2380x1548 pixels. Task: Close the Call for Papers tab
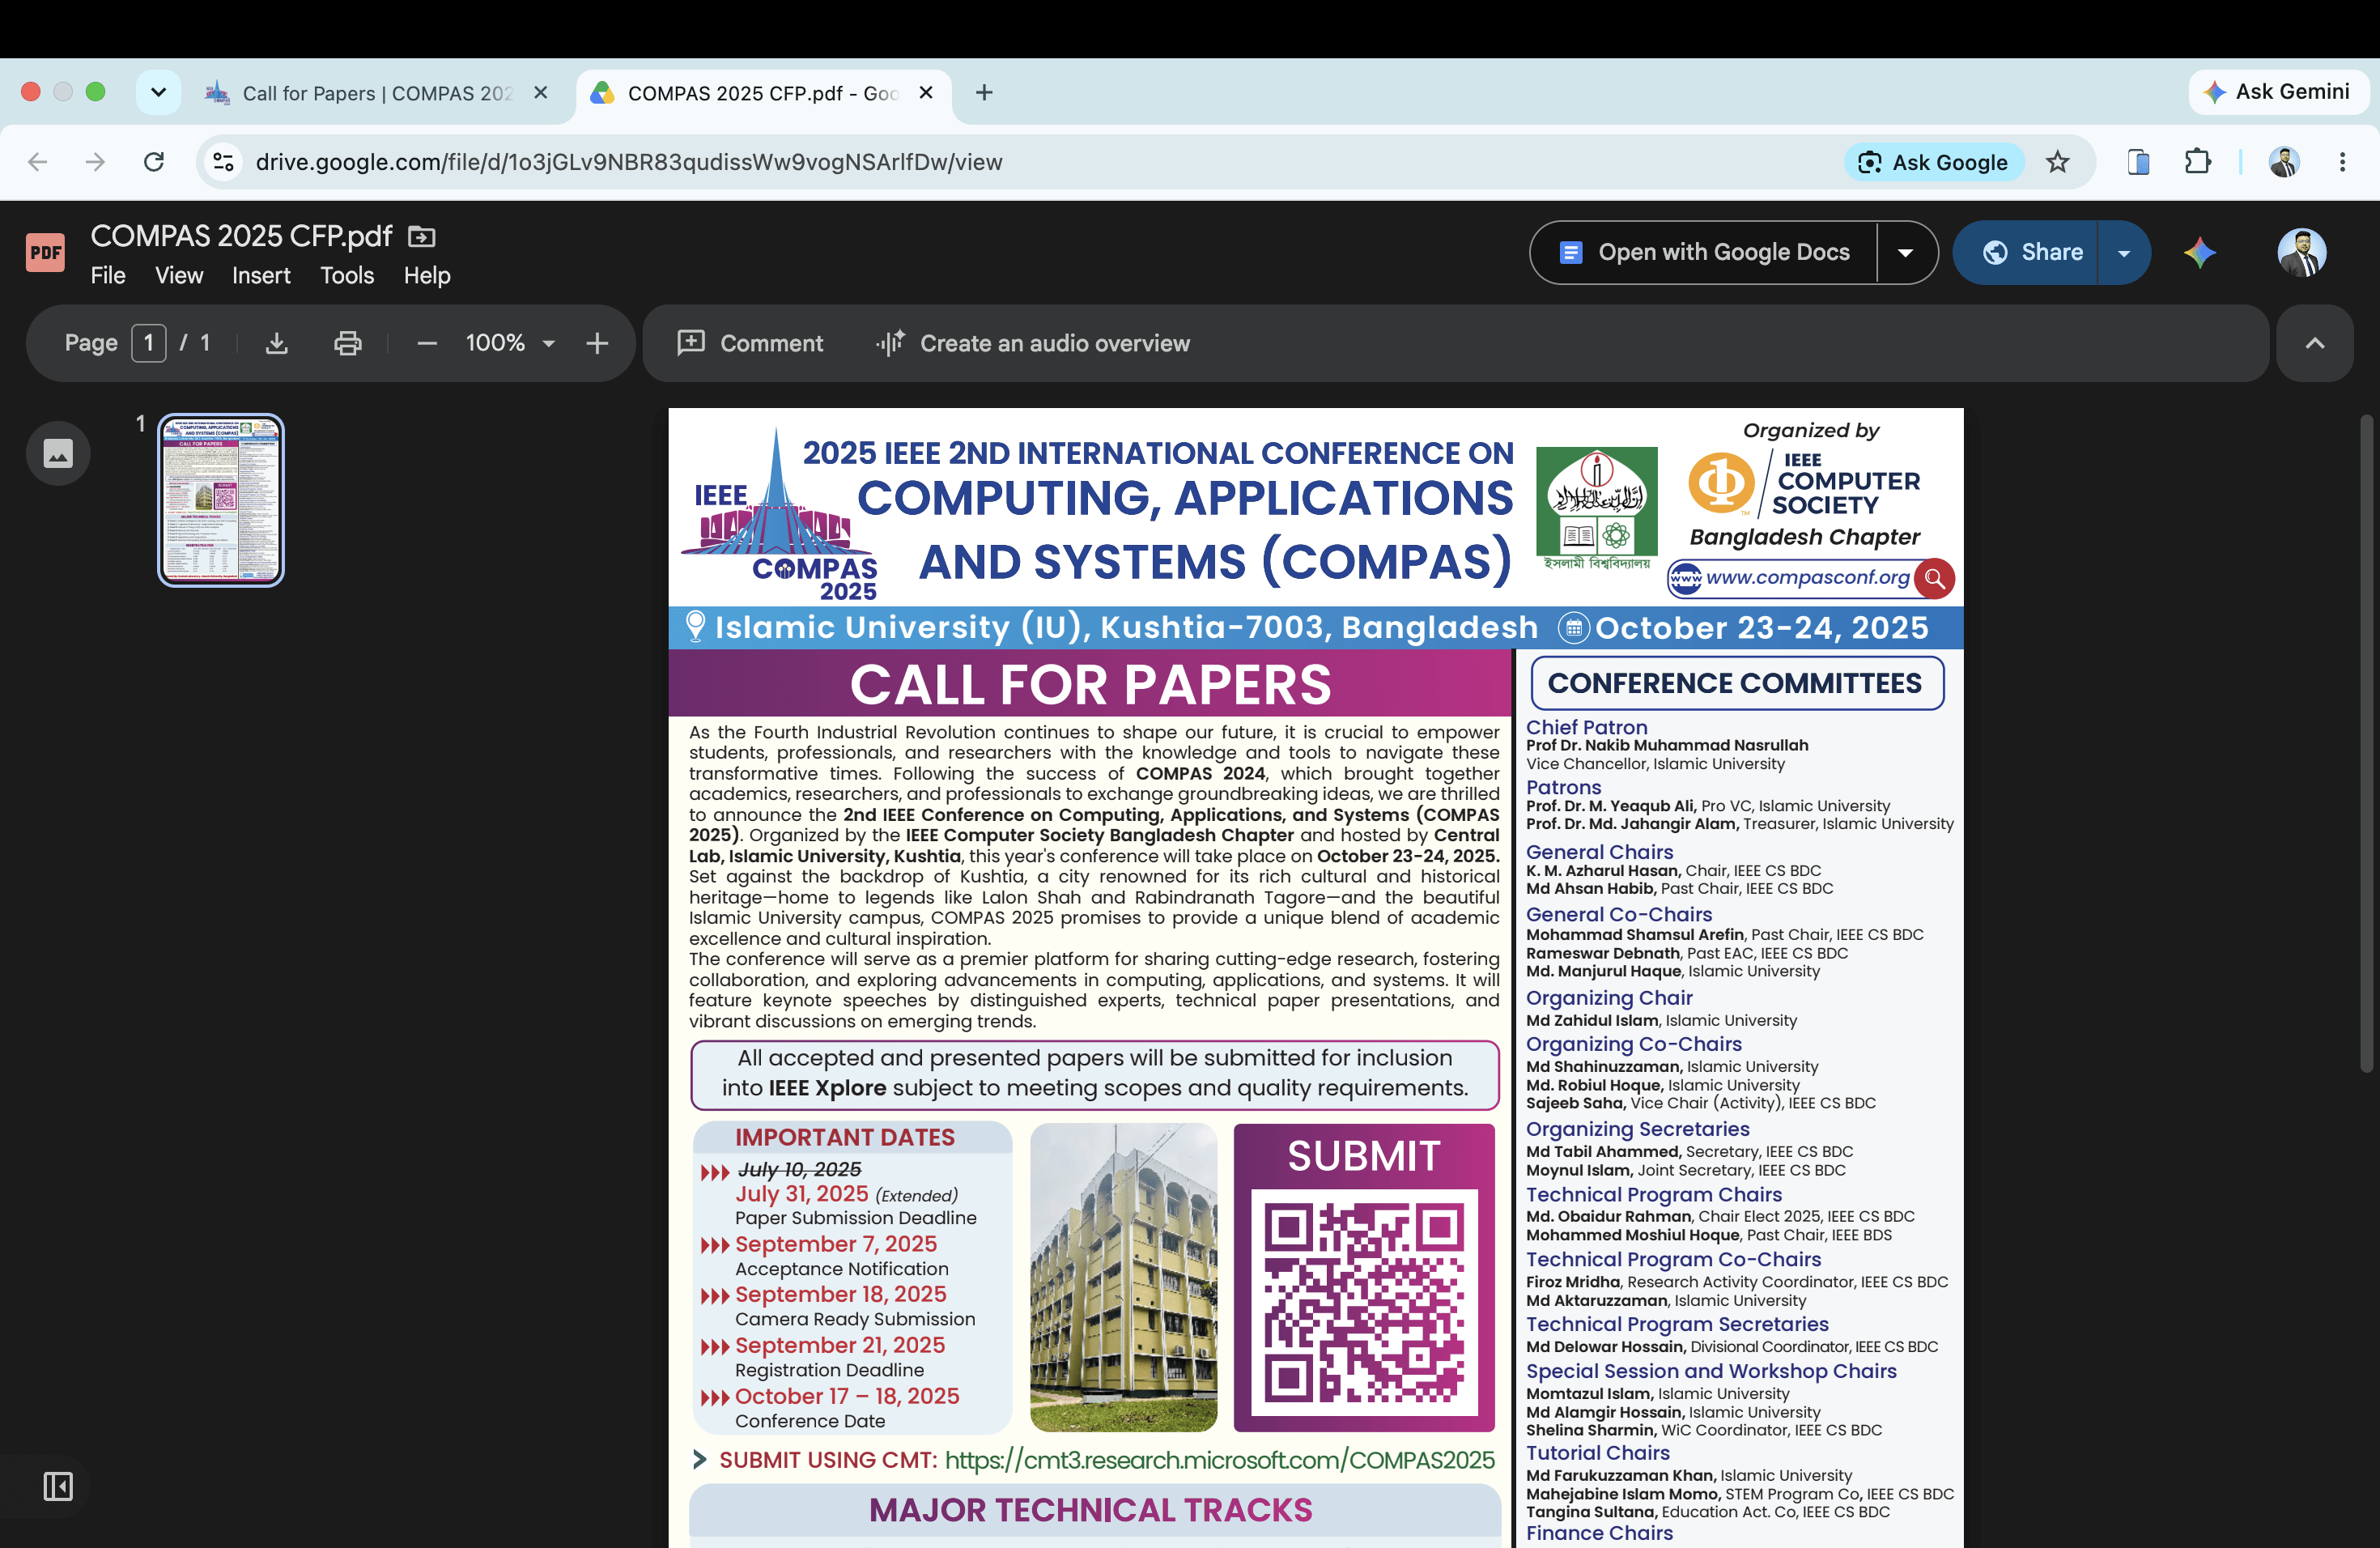(x=541, y=93)
